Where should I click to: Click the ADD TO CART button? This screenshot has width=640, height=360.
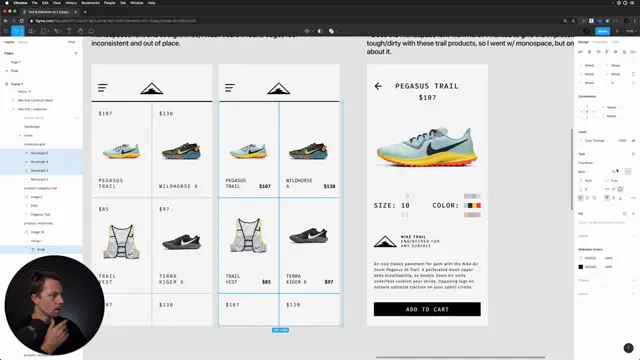point(427,309)
